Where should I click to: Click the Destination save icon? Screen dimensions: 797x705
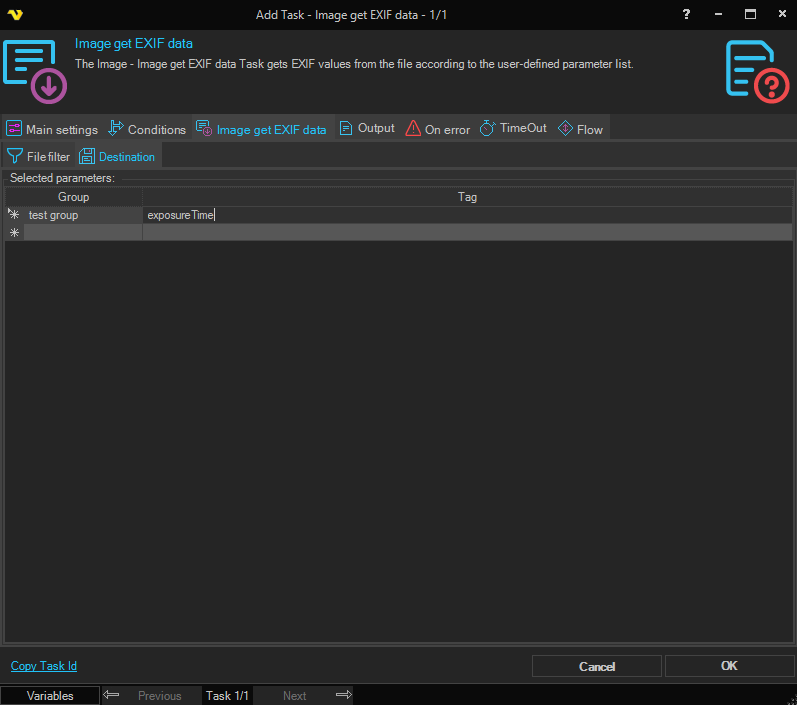(x=87, y=156)
